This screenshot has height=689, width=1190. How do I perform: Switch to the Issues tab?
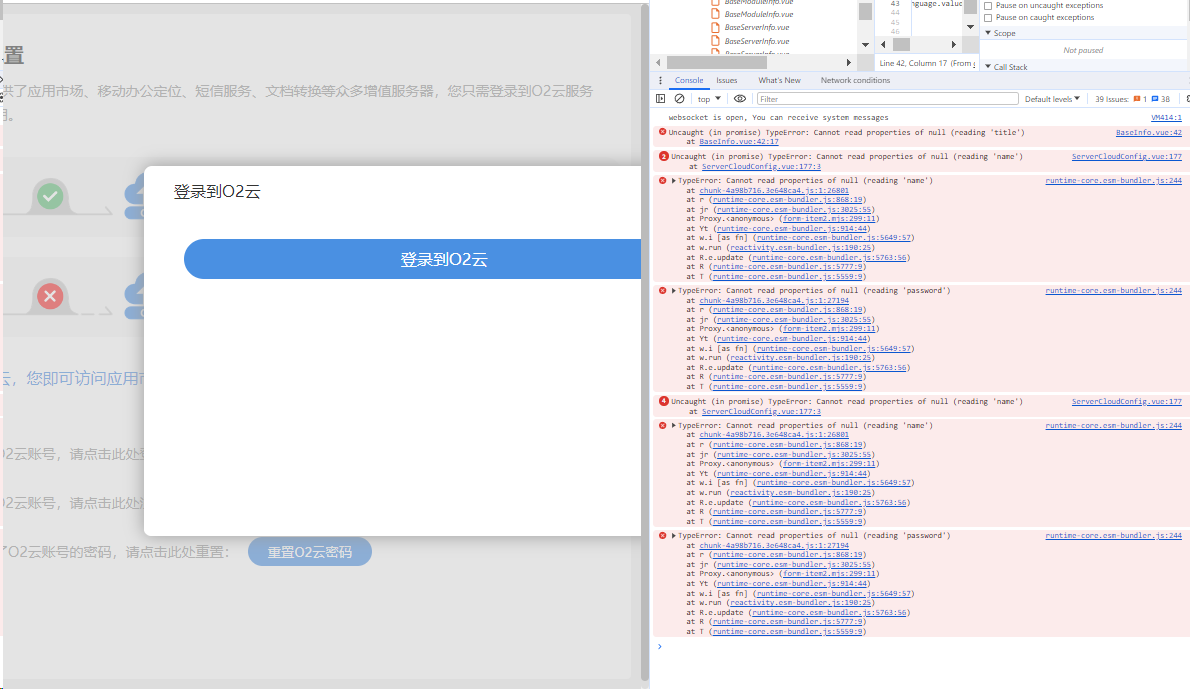click(726, 80)
